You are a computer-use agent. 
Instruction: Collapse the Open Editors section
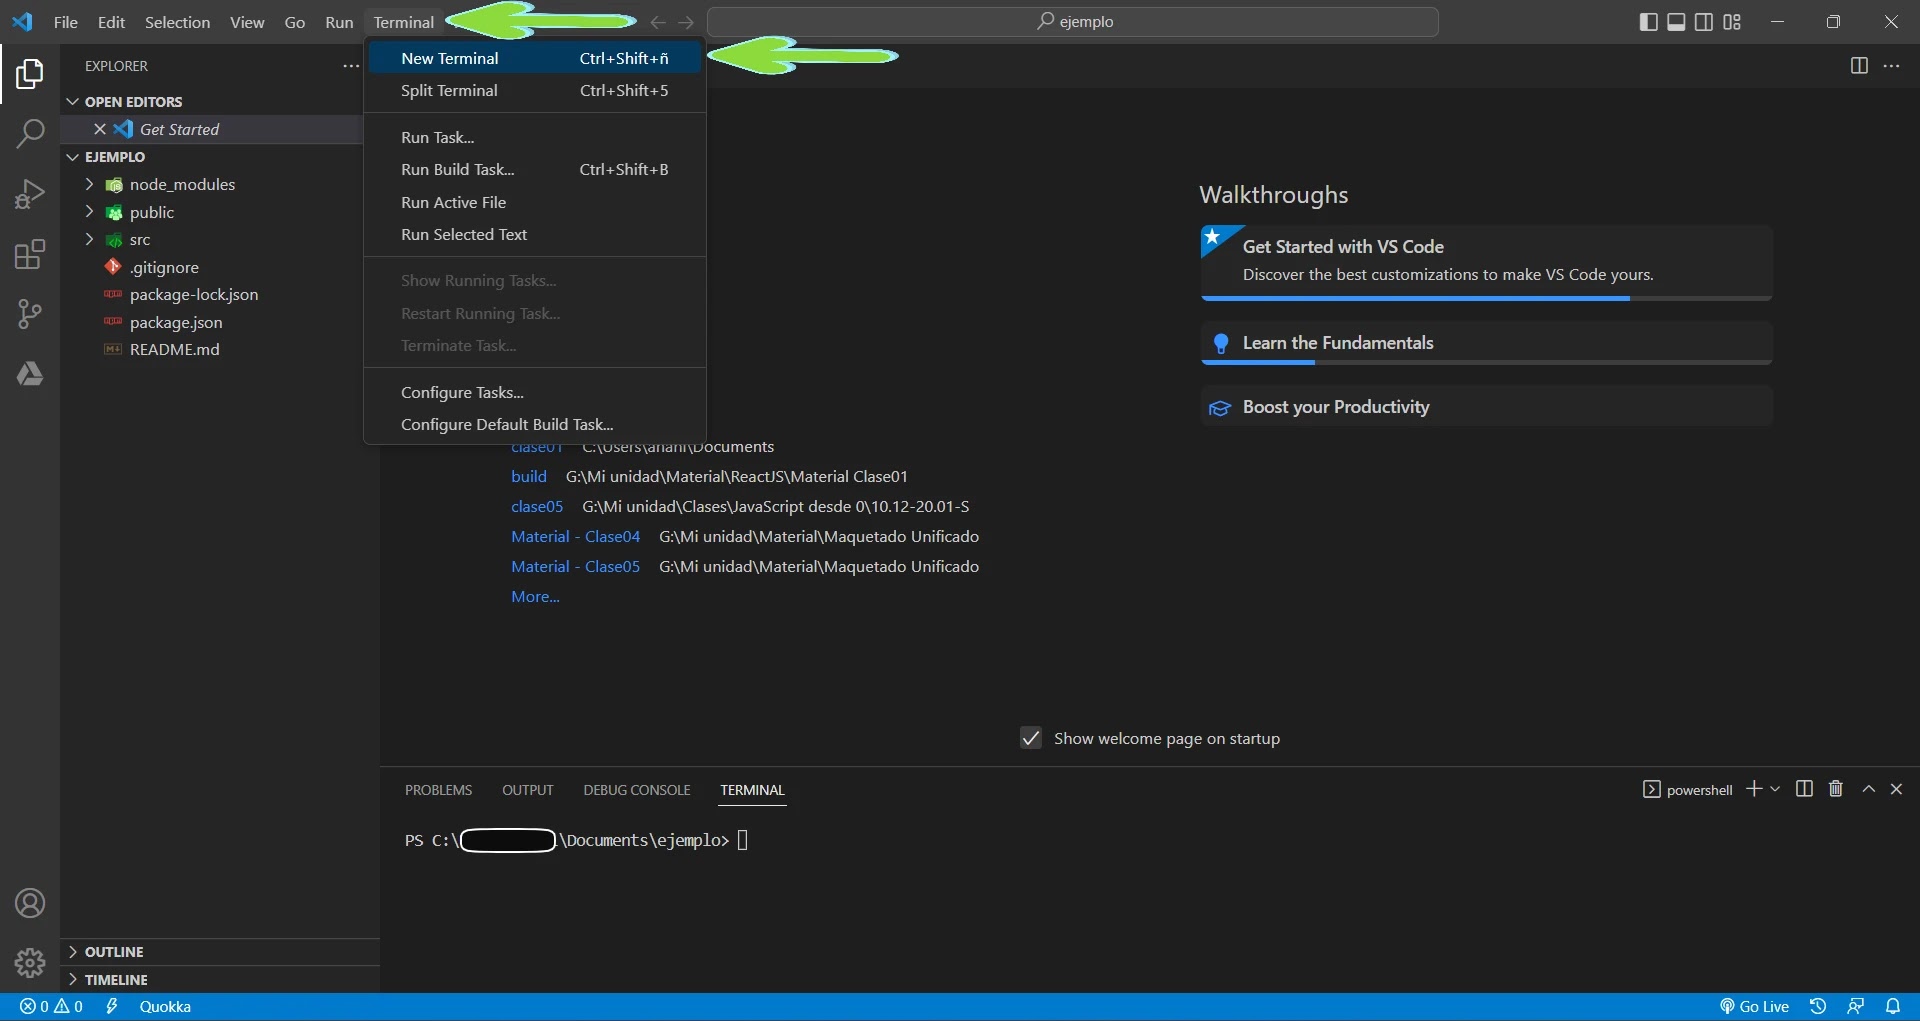(x=72, y=102)
